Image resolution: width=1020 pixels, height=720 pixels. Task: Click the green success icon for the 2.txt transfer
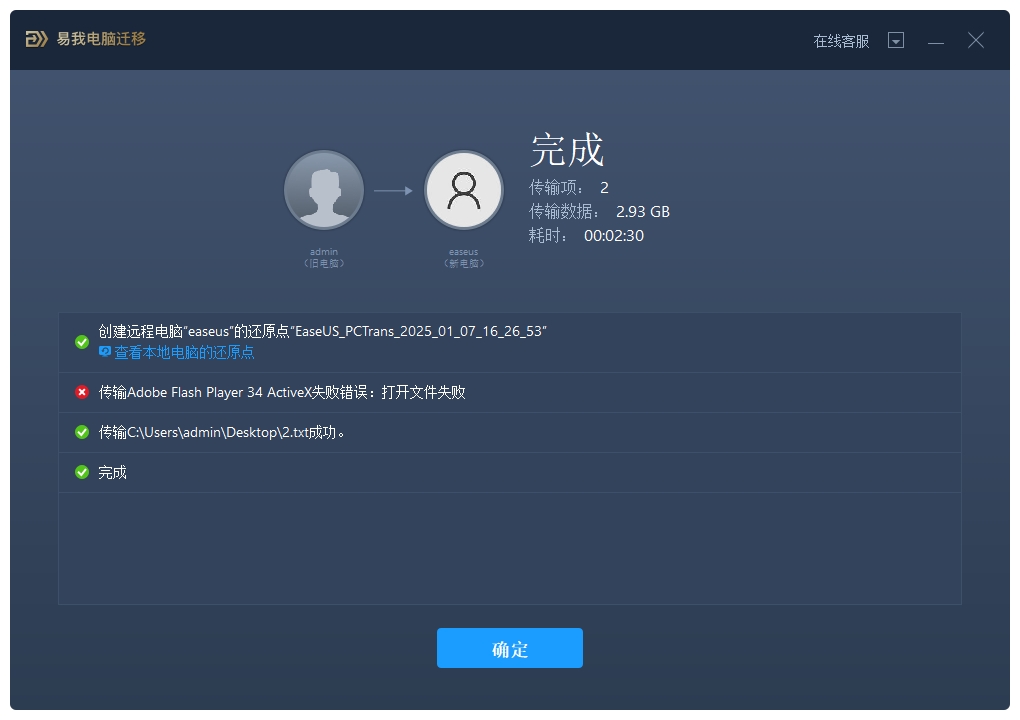(81, 432)
